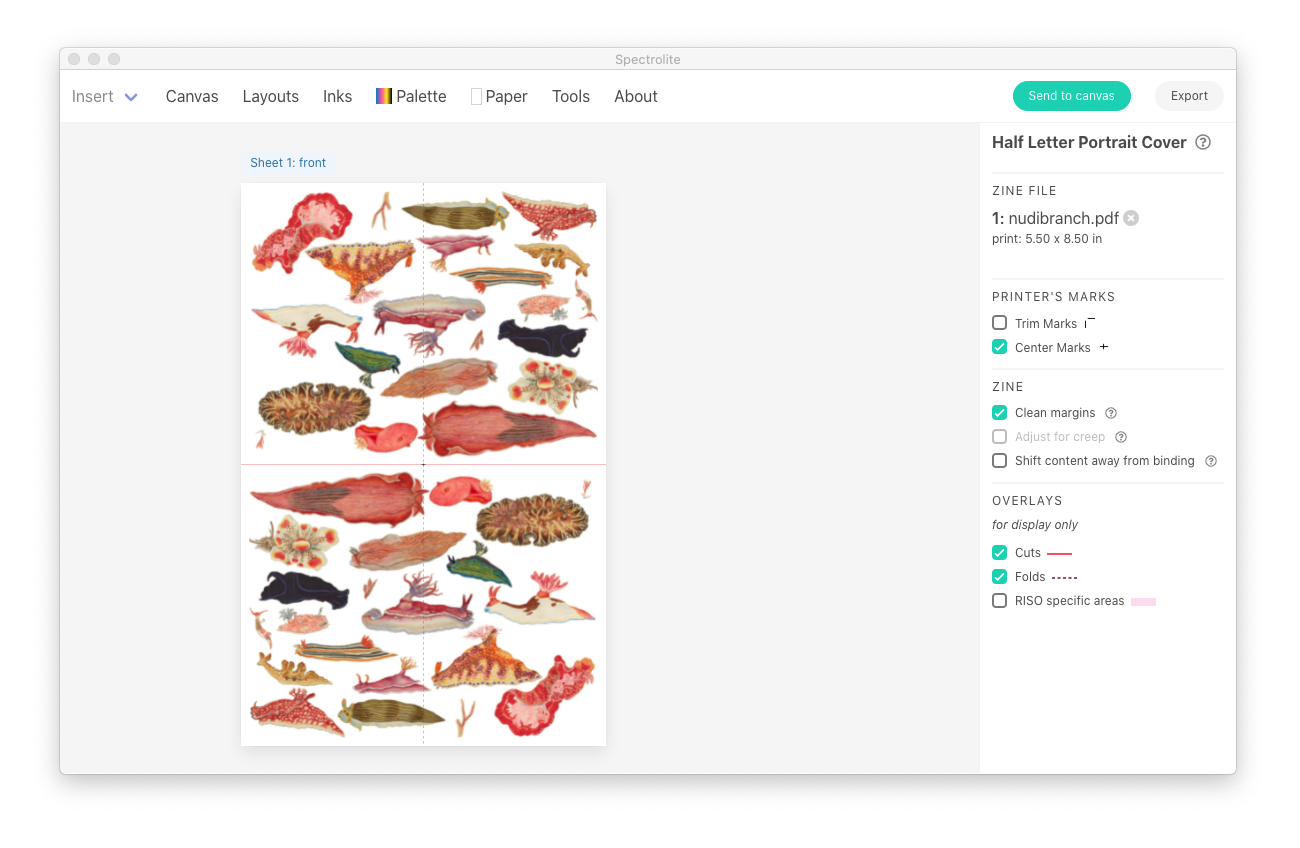Open the Inks menu
This screenshot has width=1300, height=848.
click(x=337, y=96)
